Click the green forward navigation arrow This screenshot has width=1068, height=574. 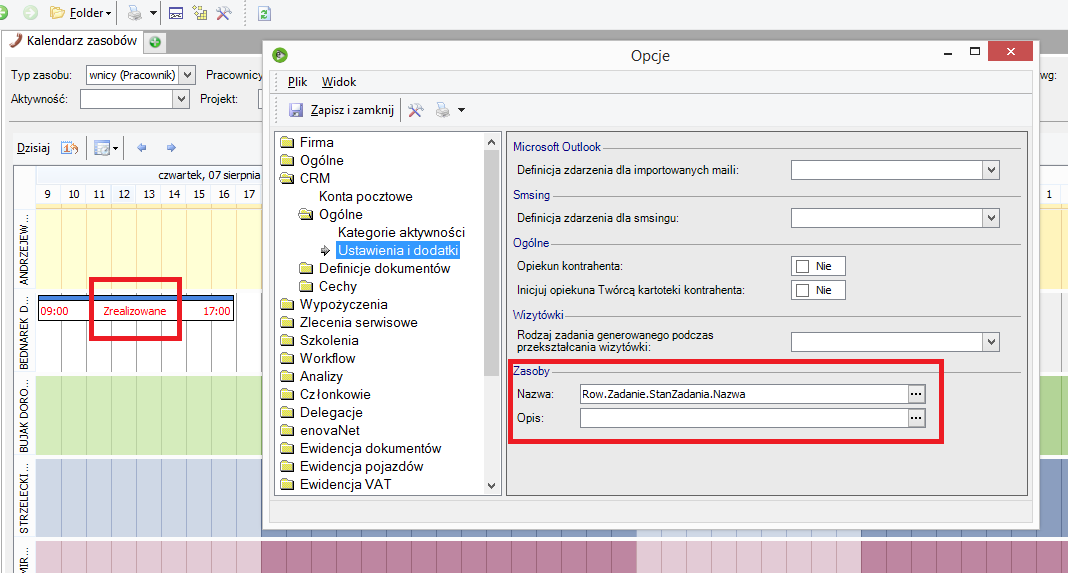click(30, 12)
